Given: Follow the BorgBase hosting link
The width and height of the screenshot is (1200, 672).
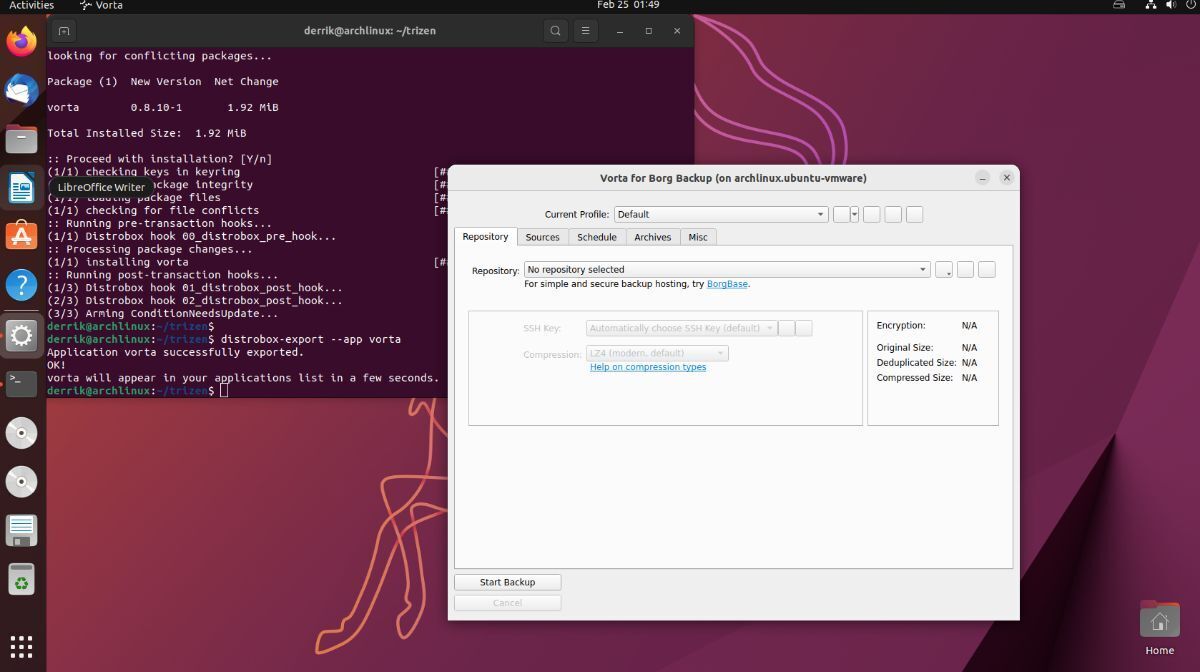Looking at the screenshot, I should pyautogui.click(x=727, y=284).
